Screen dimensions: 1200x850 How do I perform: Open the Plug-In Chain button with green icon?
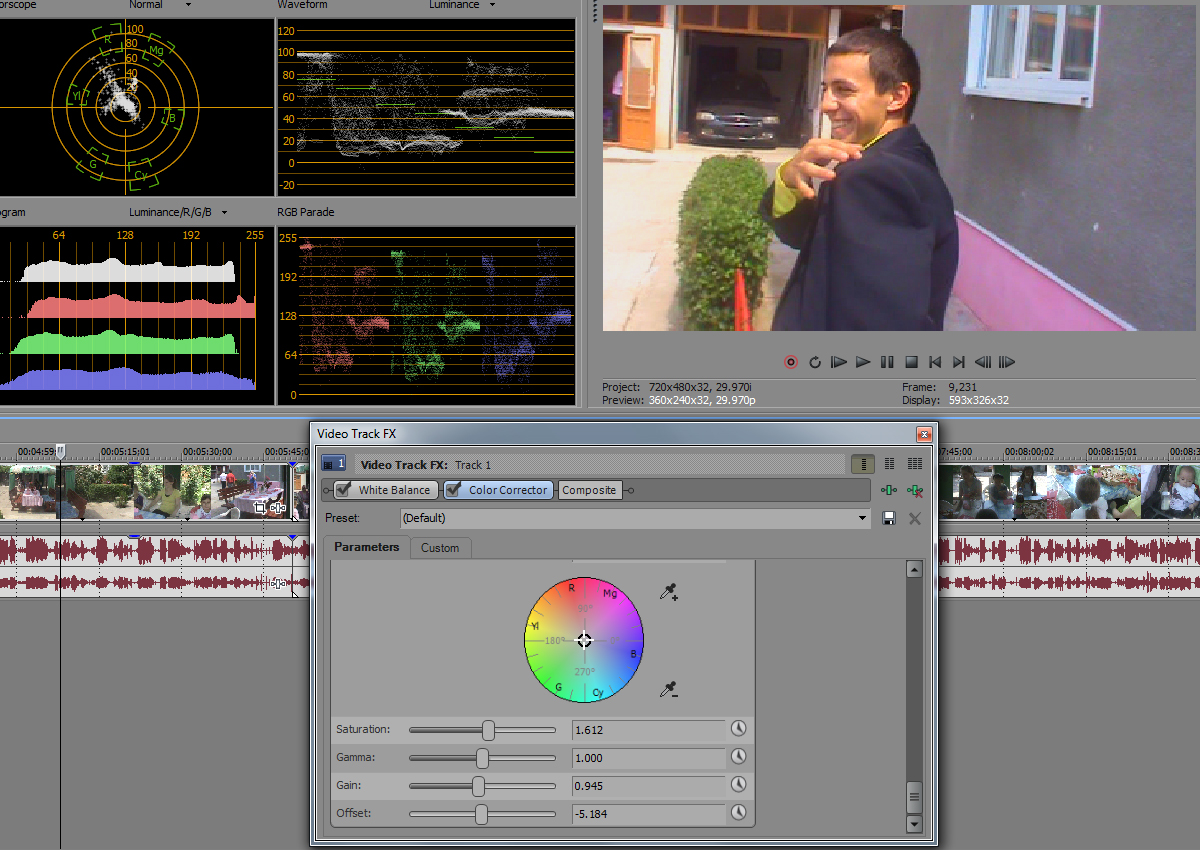coord(889,490)
